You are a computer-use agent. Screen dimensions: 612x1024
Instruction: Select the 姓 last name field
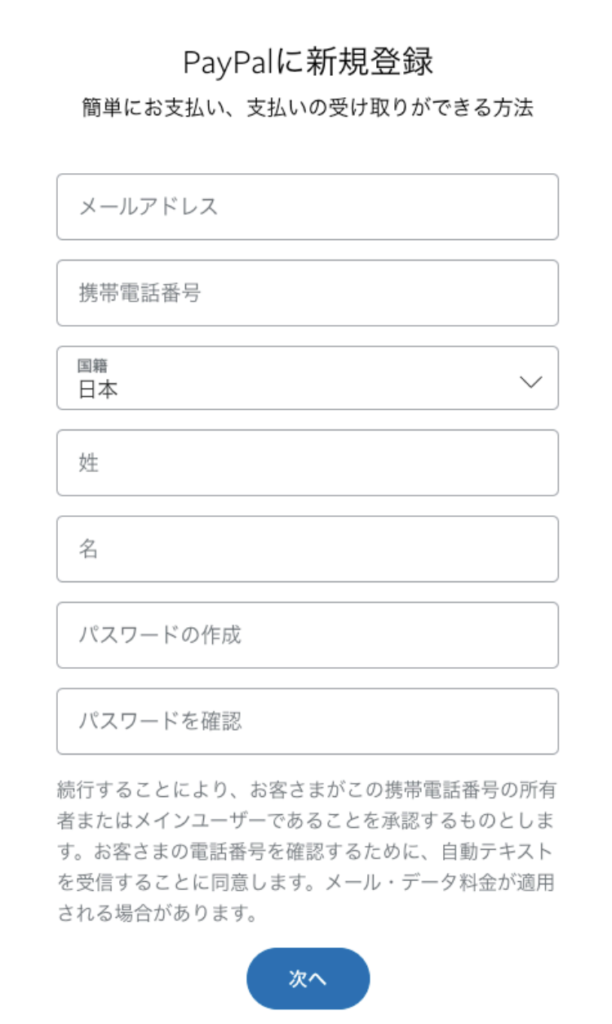pos(307,463)
